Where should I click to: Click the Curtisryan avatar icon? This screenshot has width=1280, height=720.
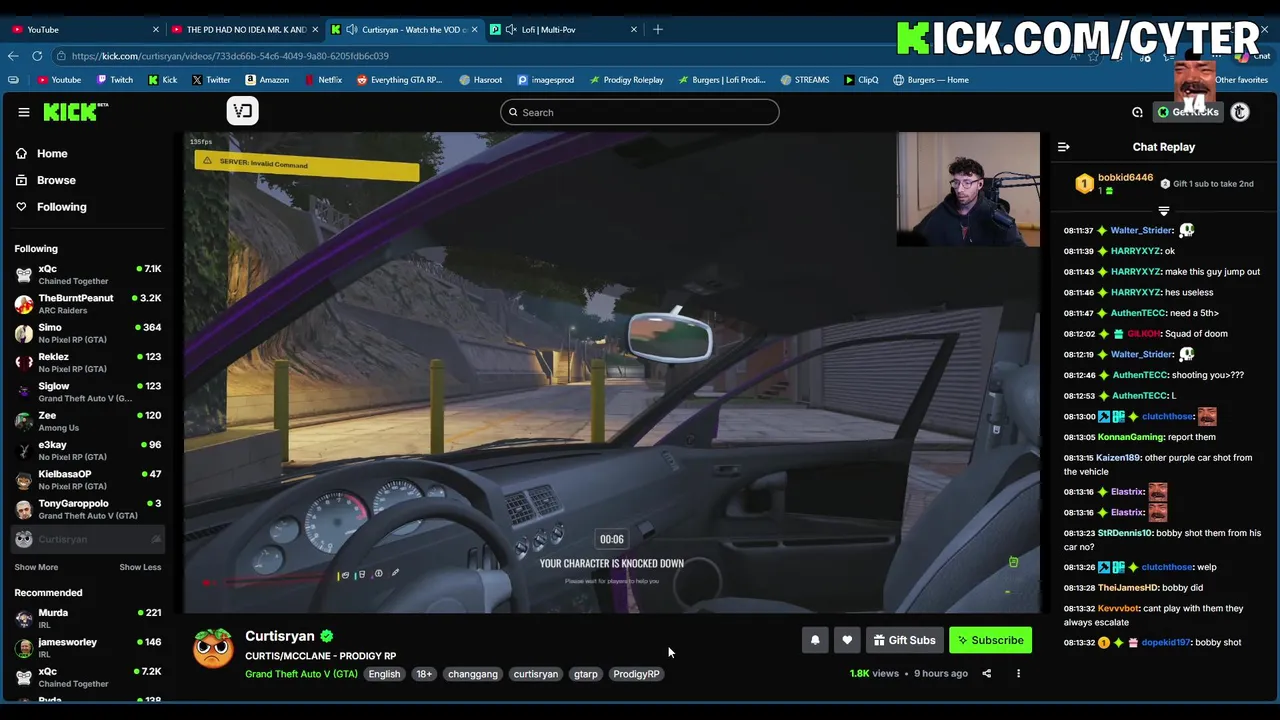pos(213,648)
